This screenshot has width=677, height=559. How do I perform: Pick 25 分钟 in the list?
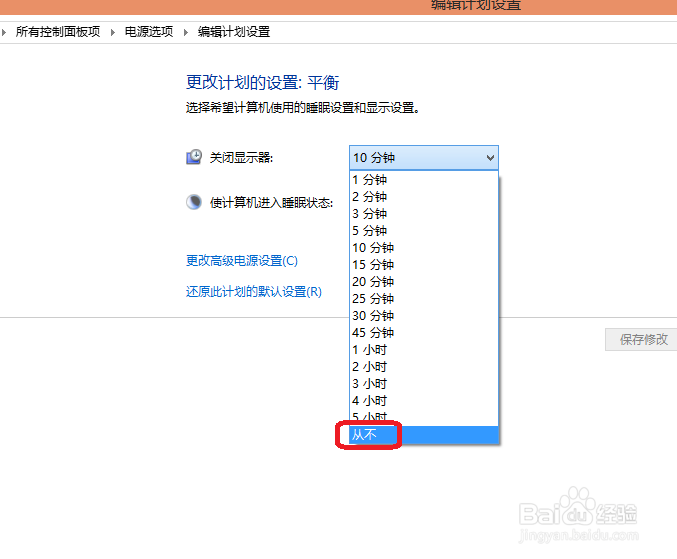[x=424, y=299]
